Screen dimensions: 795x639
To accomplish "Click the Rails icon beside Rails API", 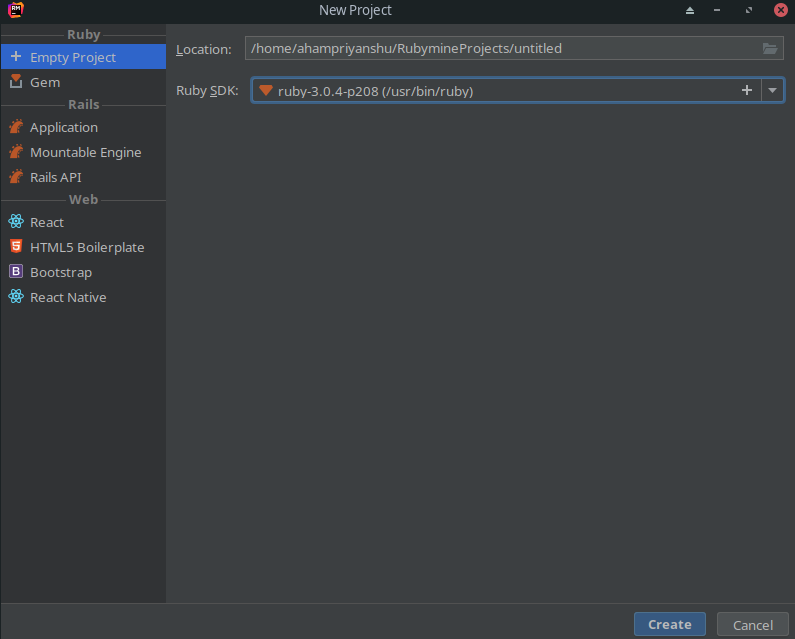I will (x=16, y=176).
